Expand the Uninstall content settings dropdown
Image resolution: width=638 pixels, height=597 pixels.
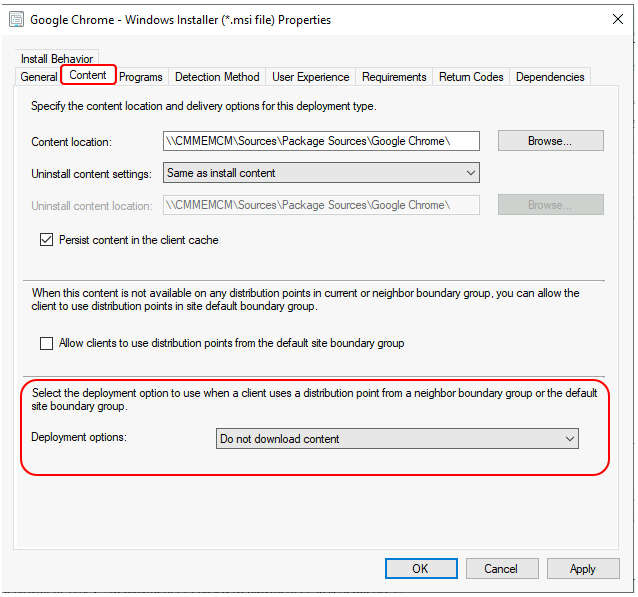pos(320,173)
